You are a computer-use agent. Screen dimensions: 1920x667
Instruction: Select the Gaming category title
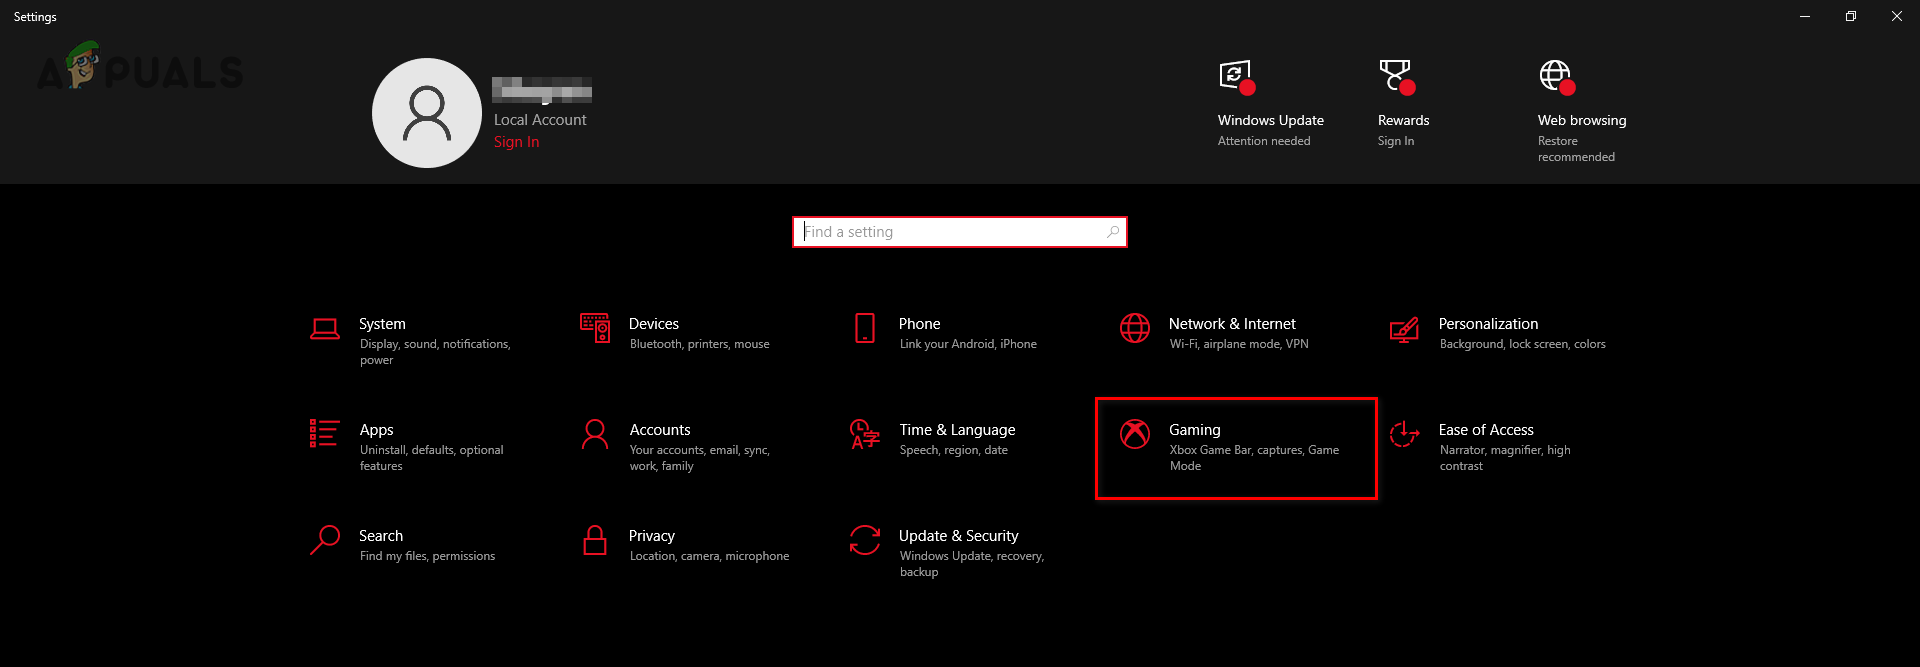[1195, 430]
